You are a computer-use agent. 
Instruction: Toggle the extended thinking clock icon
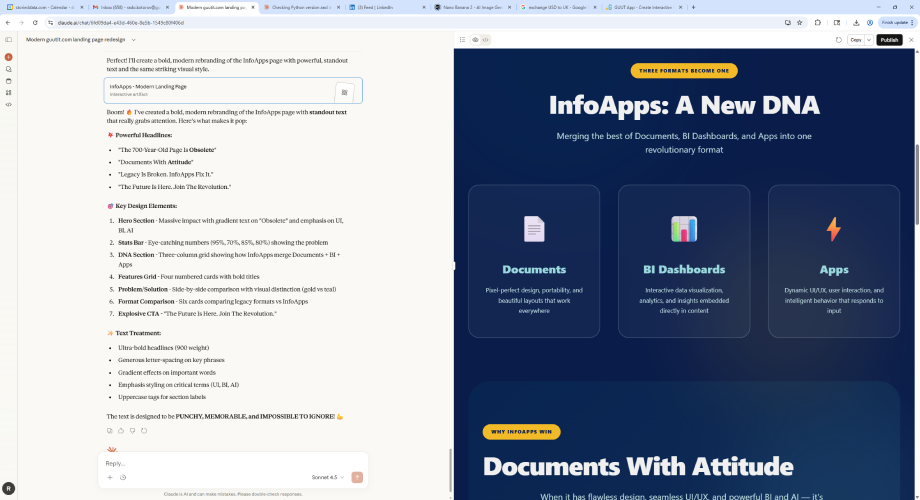(x=123, y=477)
